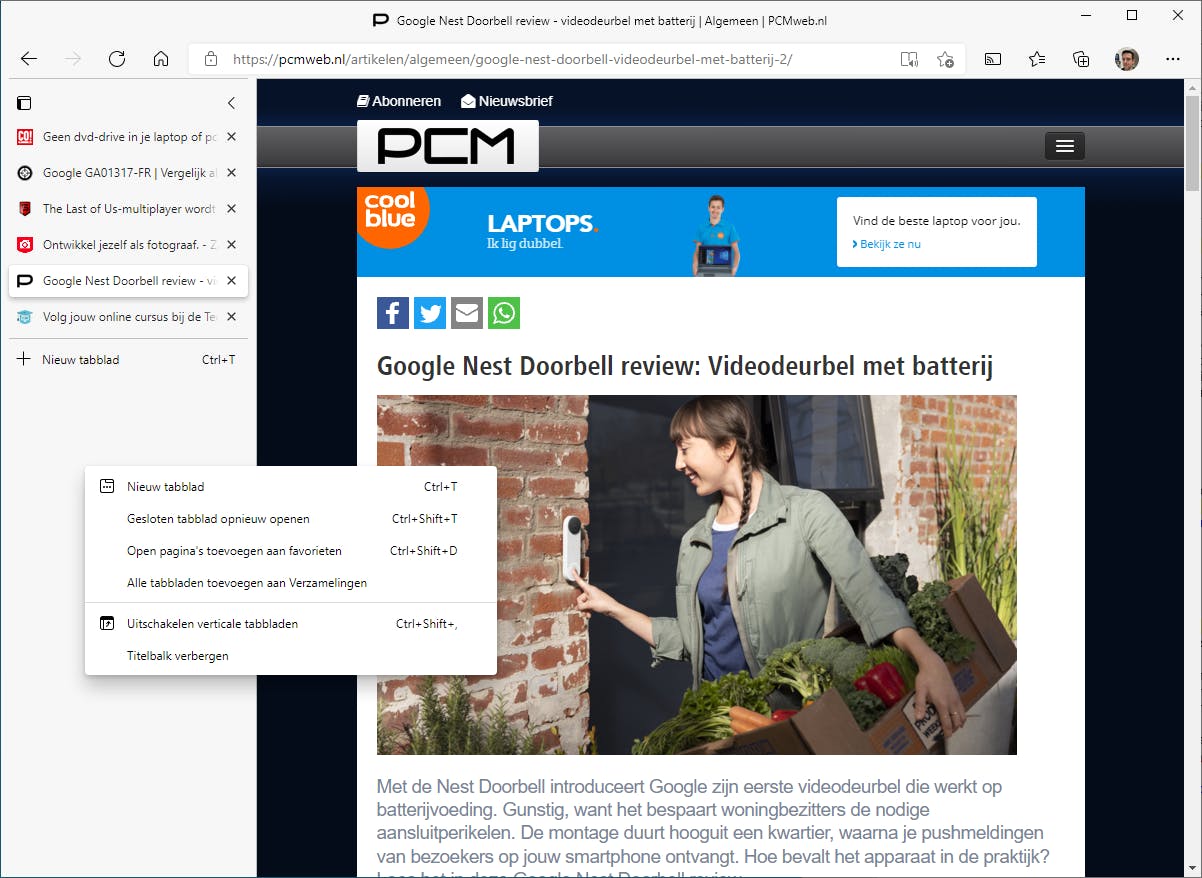Image resolution: width=1202 pixels, height=878 pixels.
Task: Close the 'Google Nest Doorbell review' tab
Action: pos(231,281)
